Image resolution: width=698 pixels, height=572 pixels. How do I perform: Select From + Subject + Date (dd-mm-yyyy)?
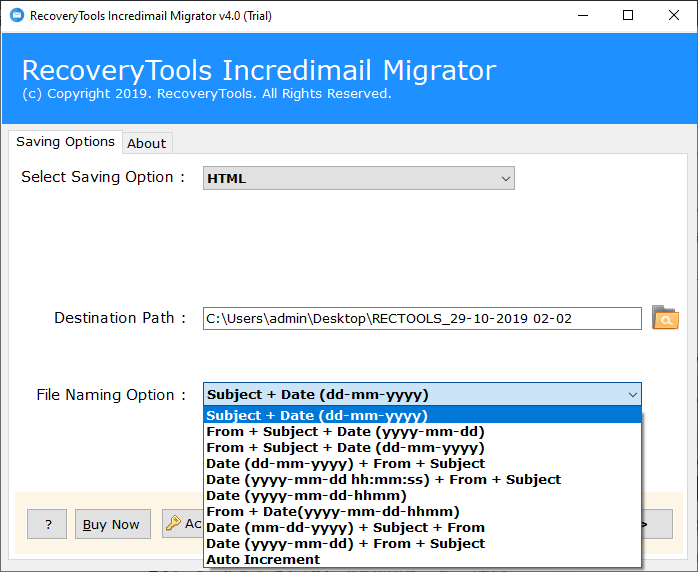pos(422,447)
